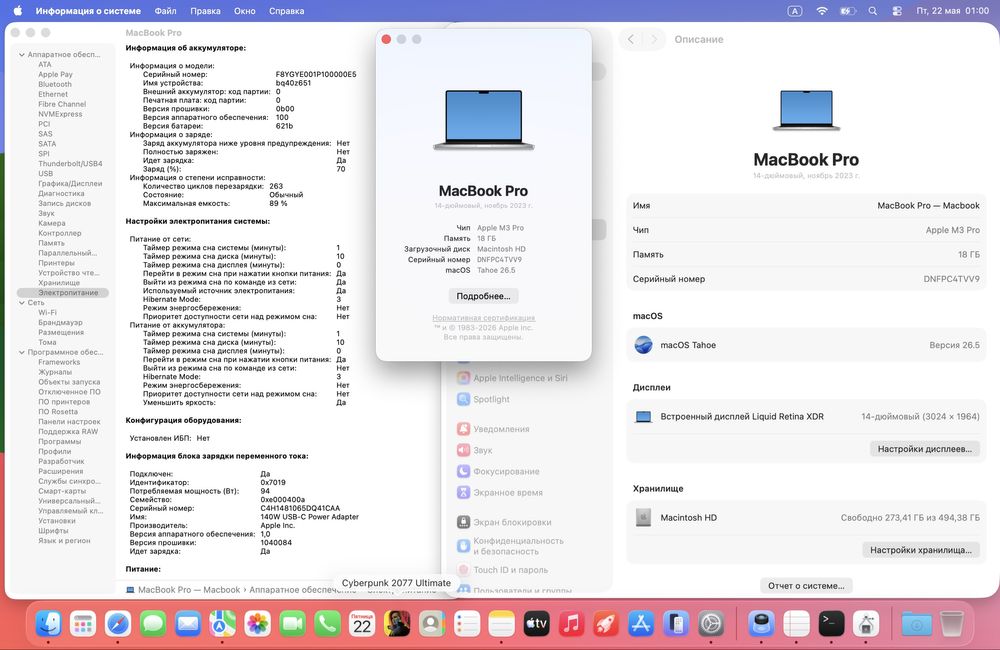Screen dimensions: 1000x650
Task: Open Control Center from the menu bar
Action: click(897, 11)
